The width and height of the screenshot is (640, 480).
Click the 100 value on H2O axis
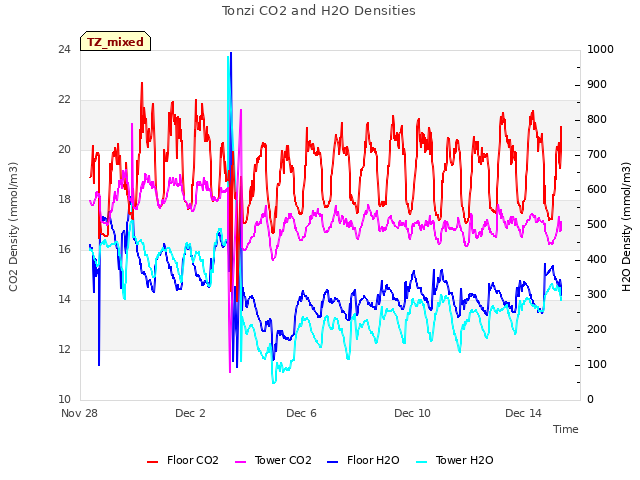coord(597,365)
